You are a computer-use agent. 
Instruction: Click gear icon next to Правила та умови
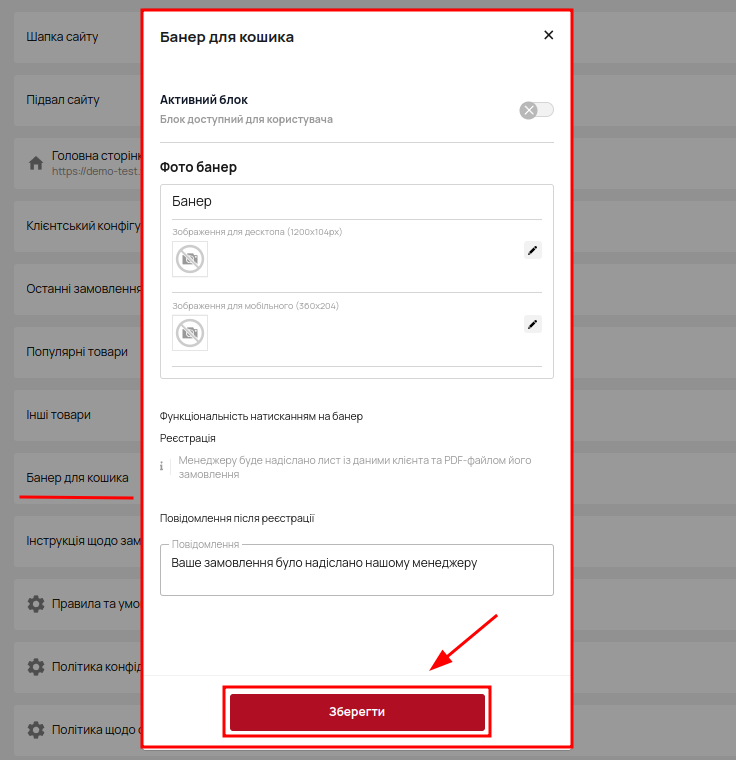click(36, 604)
